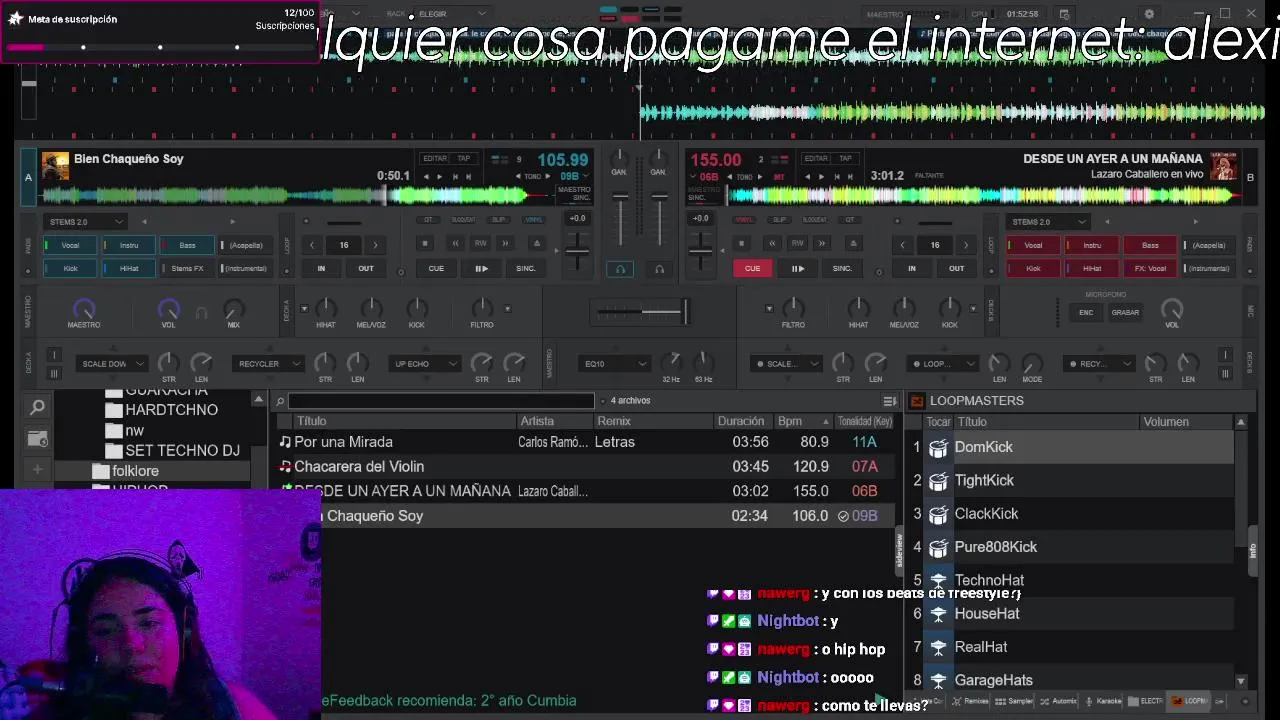The image size is (1280, 720).
Task: Toggle deck B Vocal stem pad
Action: point(1033,245)
